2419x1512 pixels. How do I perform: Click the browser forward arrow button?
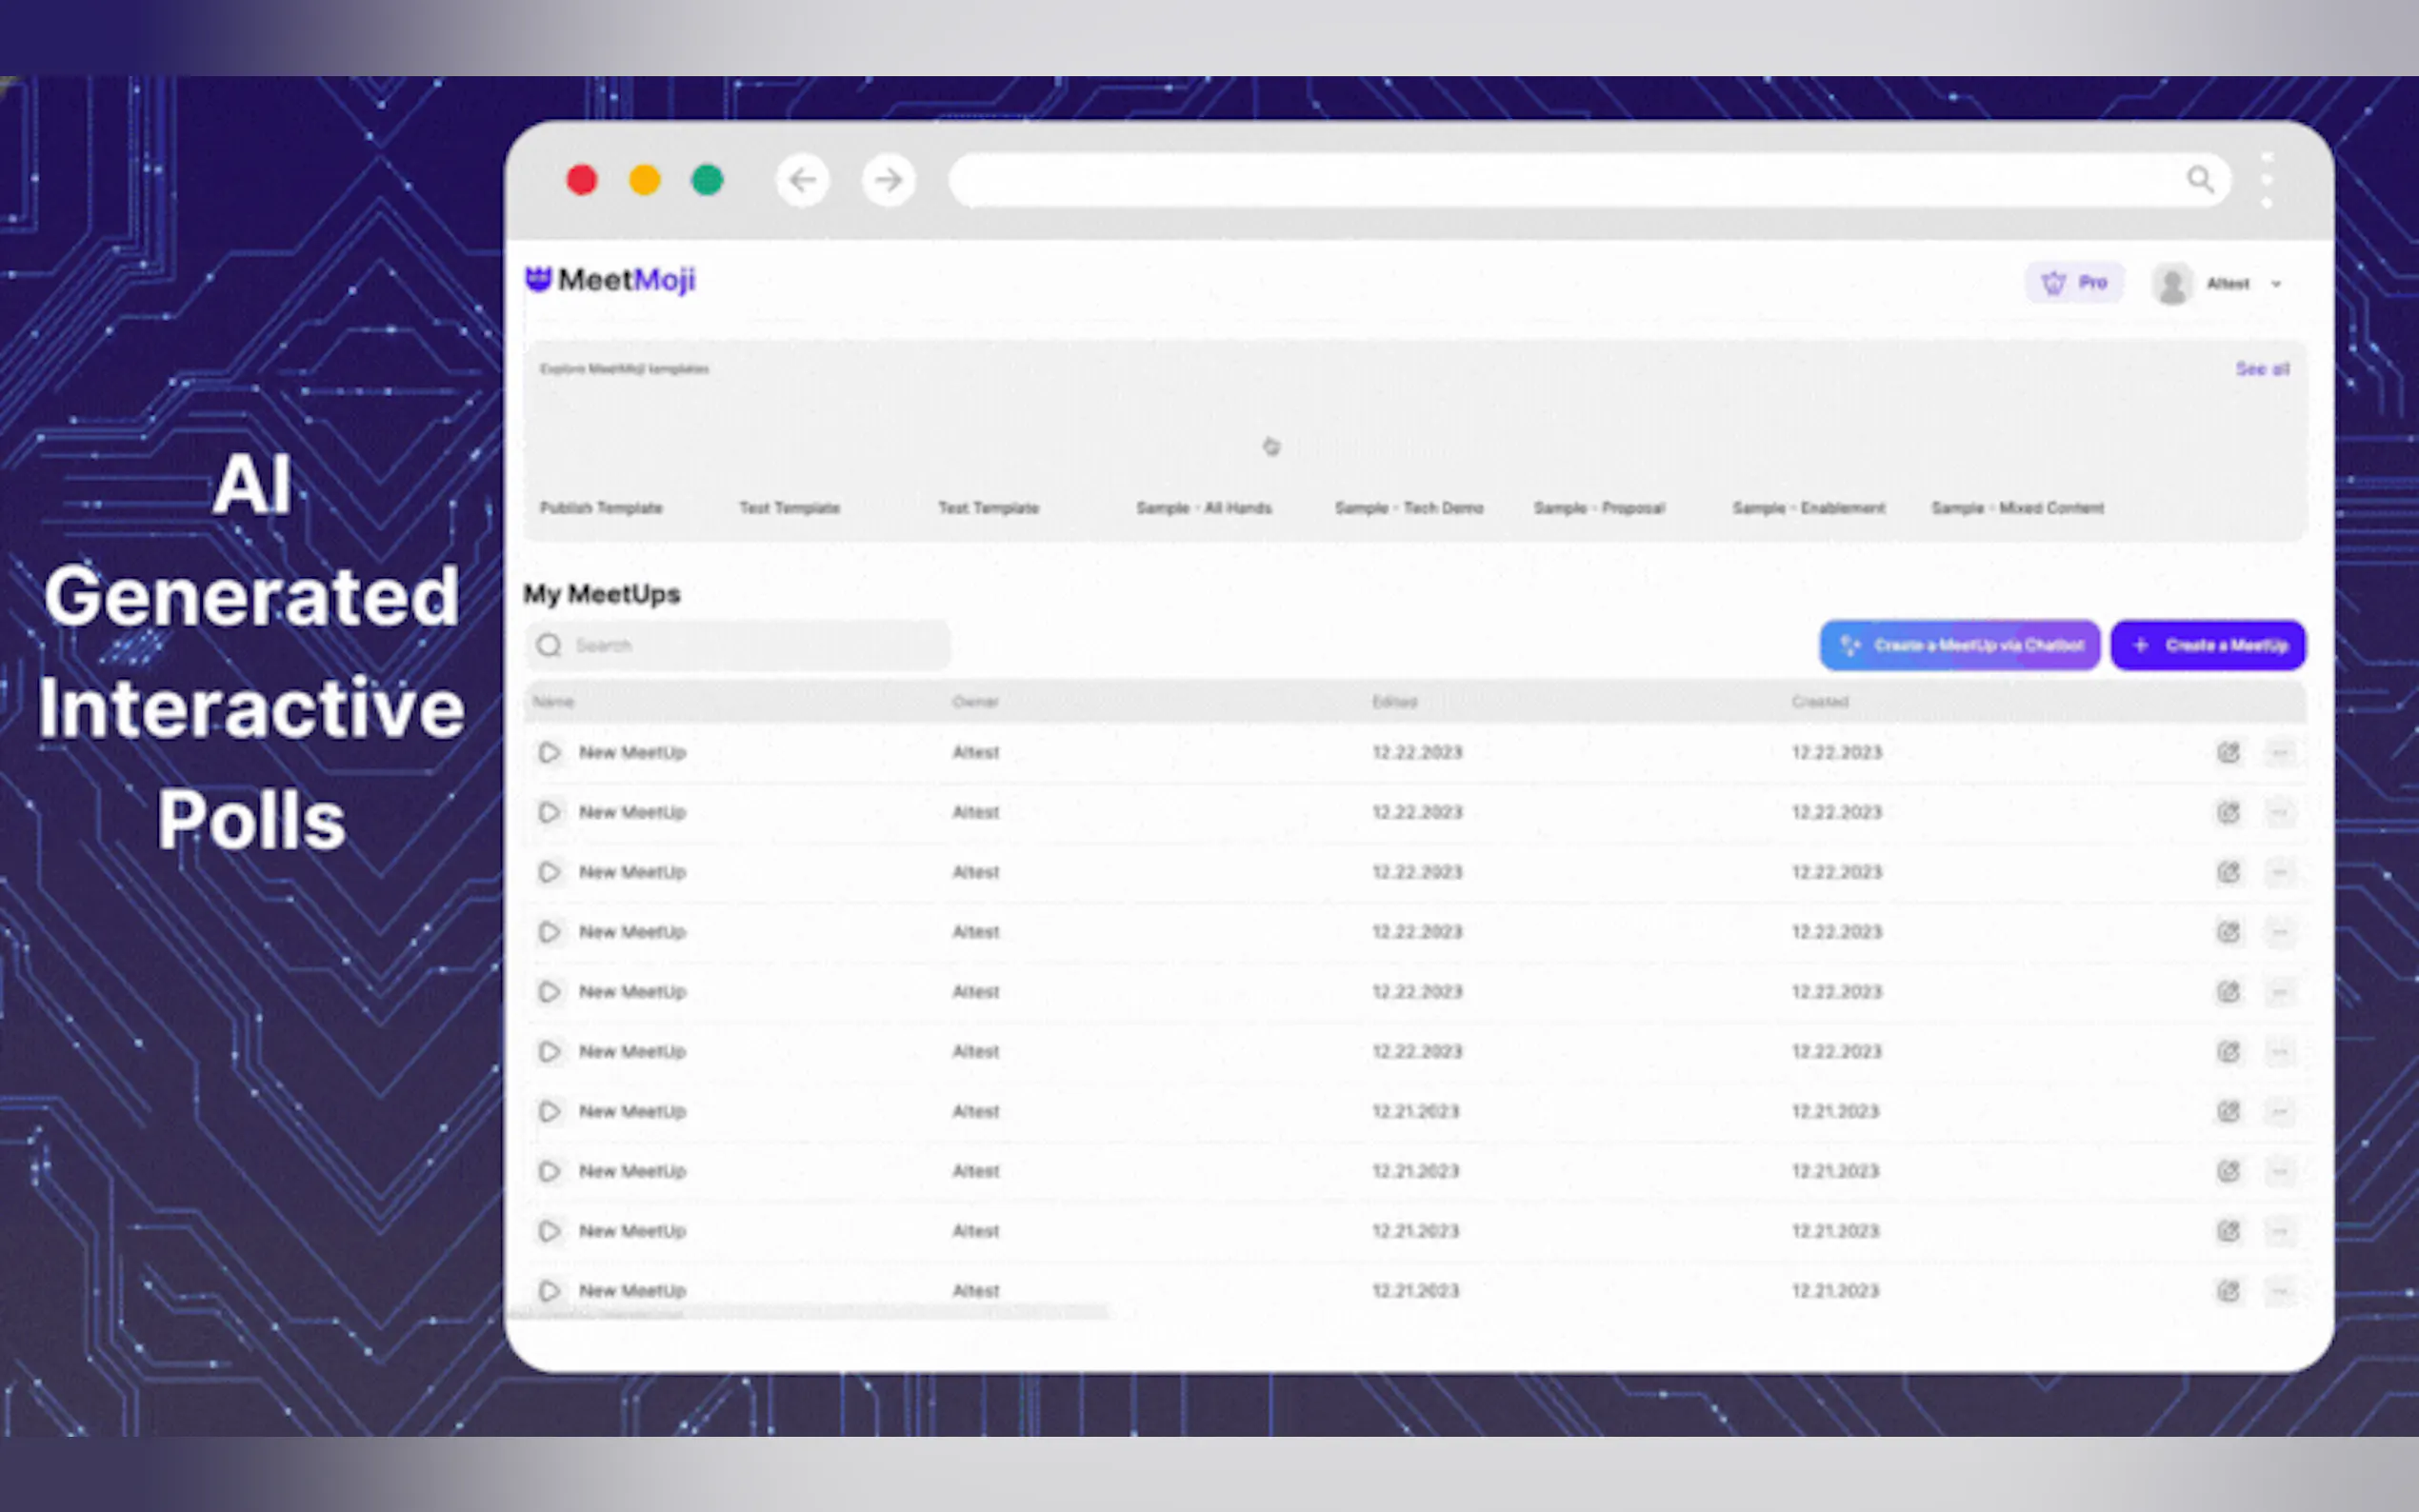coord(888,180)
